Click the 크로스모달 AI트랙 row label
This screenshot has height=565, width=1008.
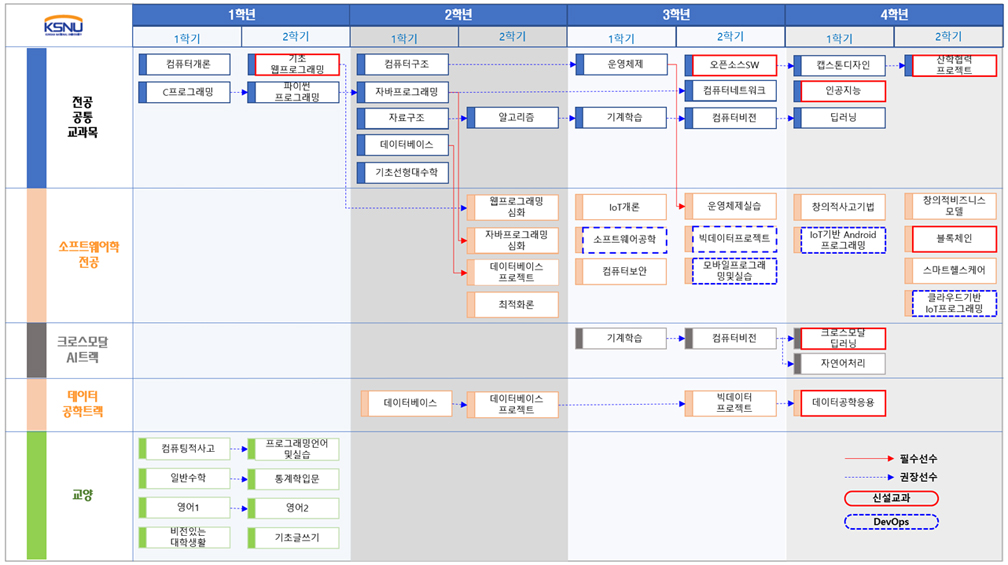(x=82, y=350)
